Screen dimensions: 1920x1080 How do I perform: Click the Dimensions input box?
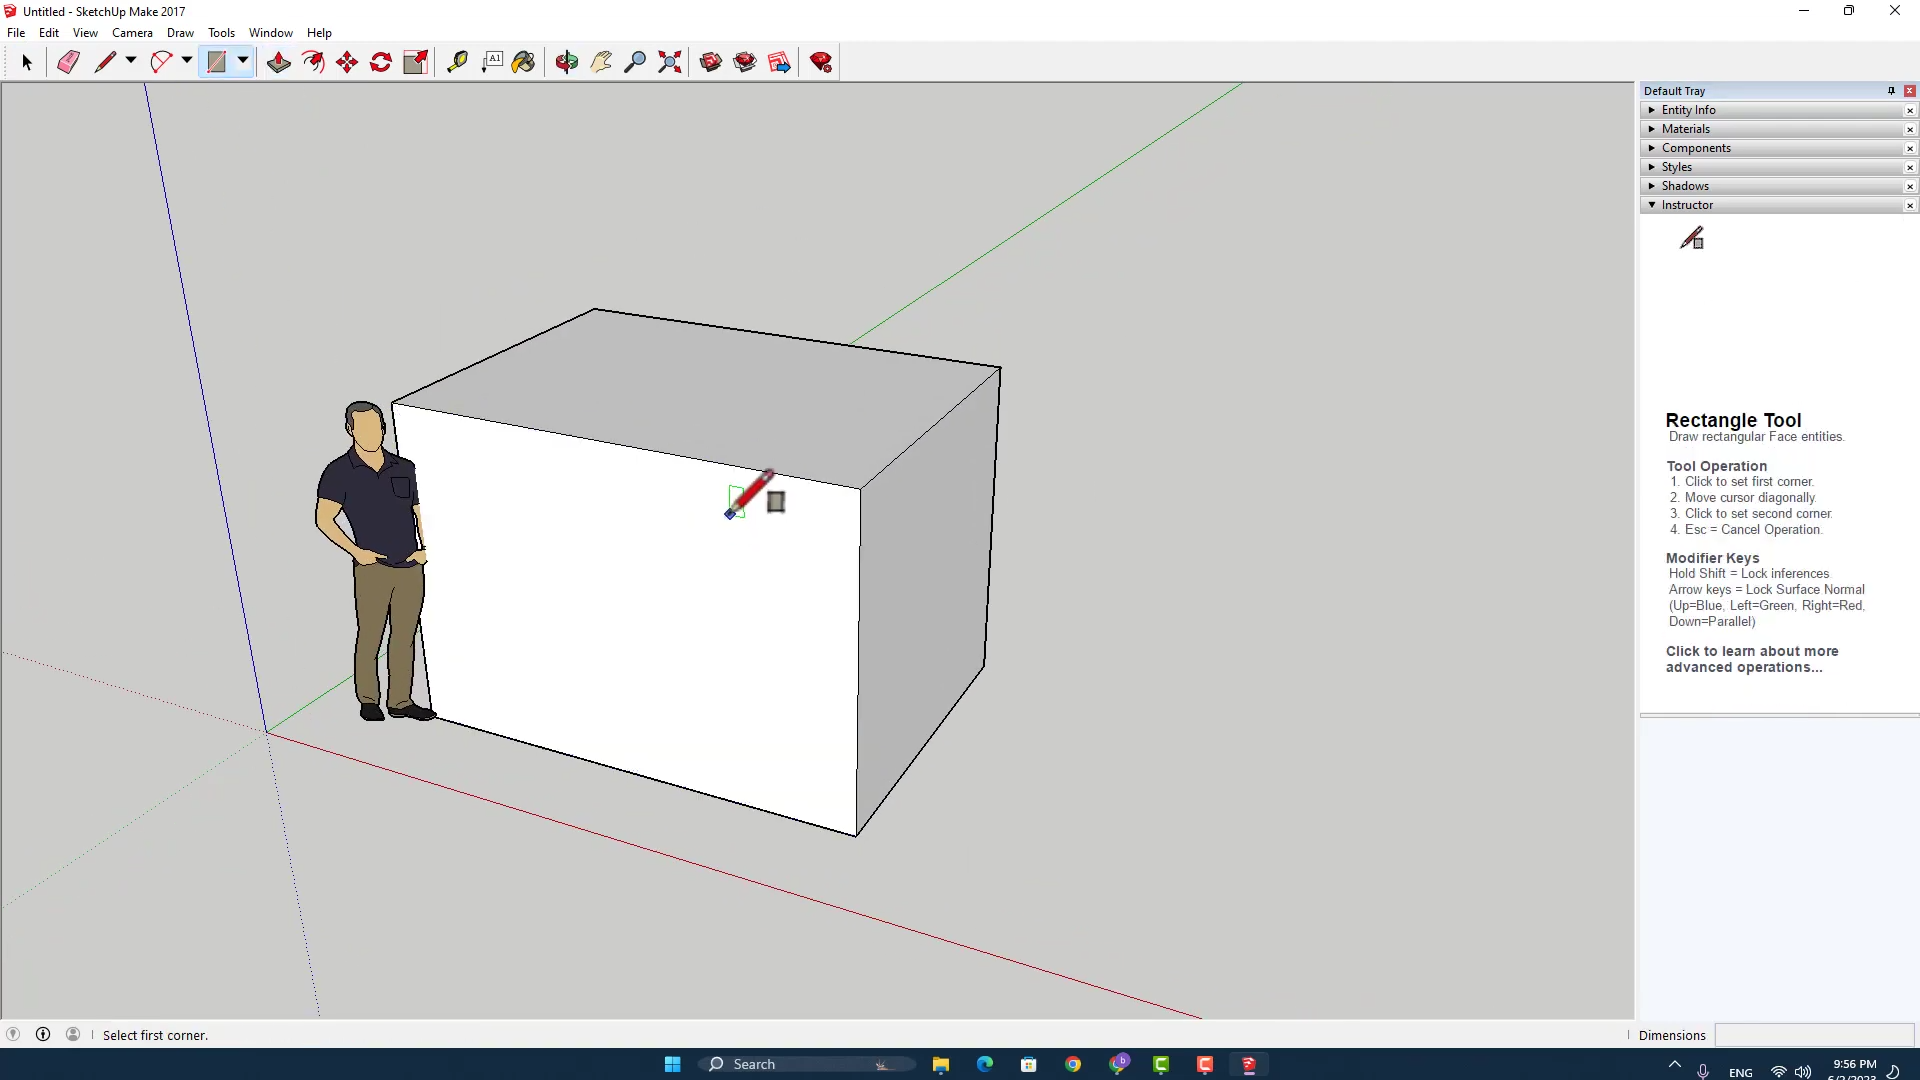pos(1813,1035)
